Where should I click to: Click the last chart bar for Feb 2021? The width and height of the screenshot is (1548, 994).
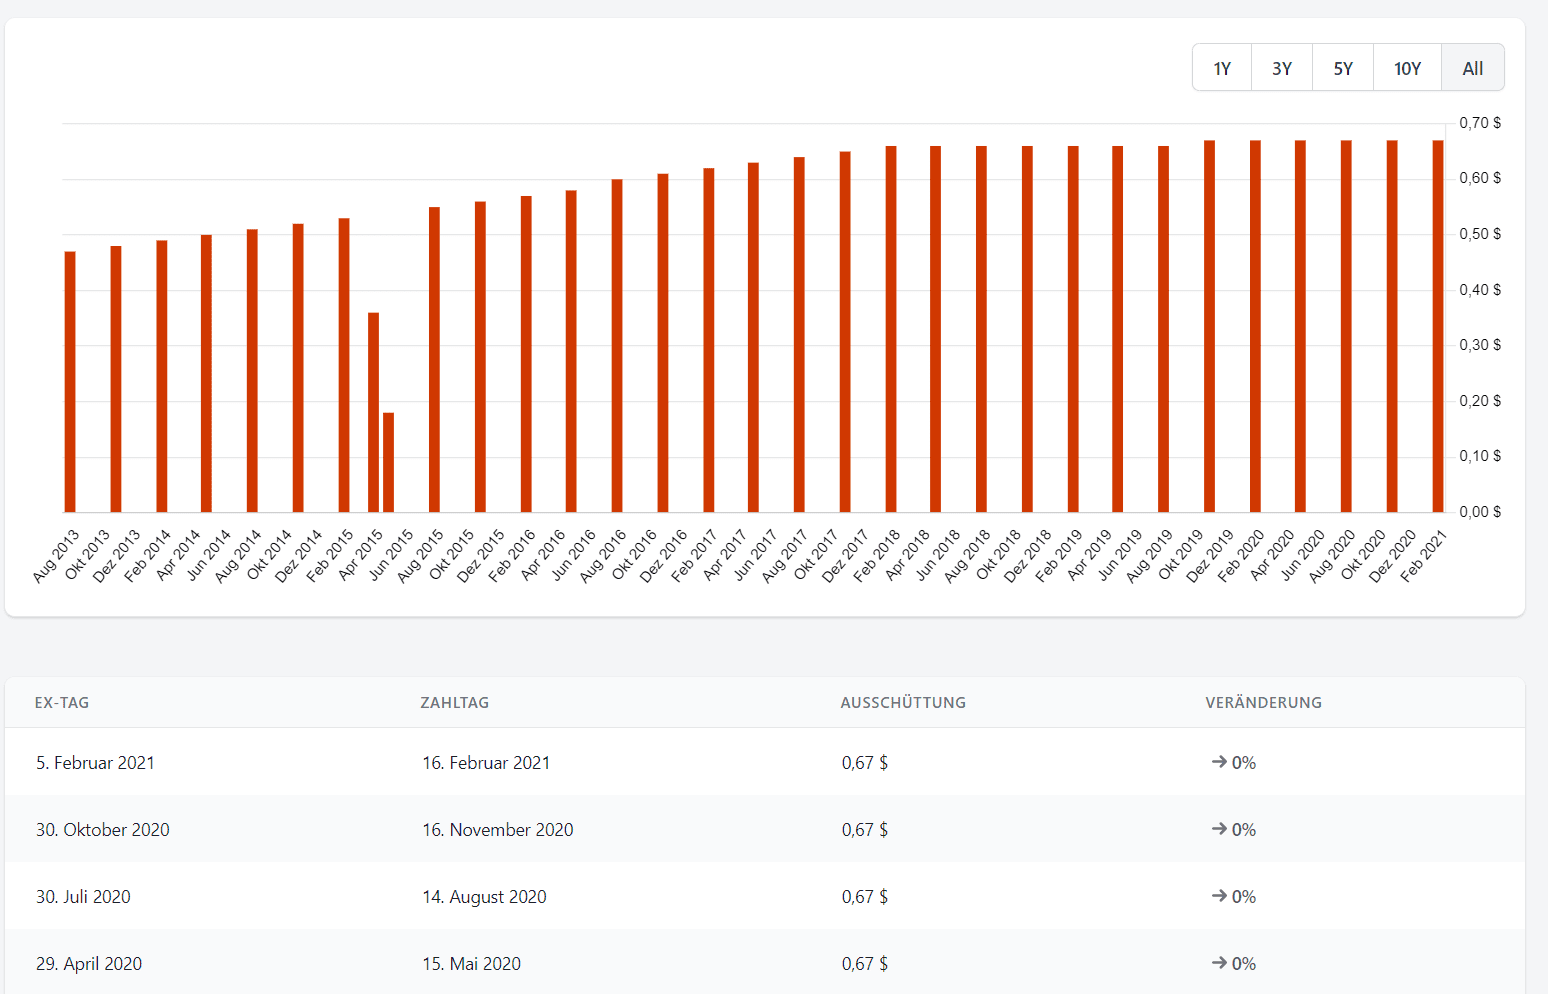1438,326
